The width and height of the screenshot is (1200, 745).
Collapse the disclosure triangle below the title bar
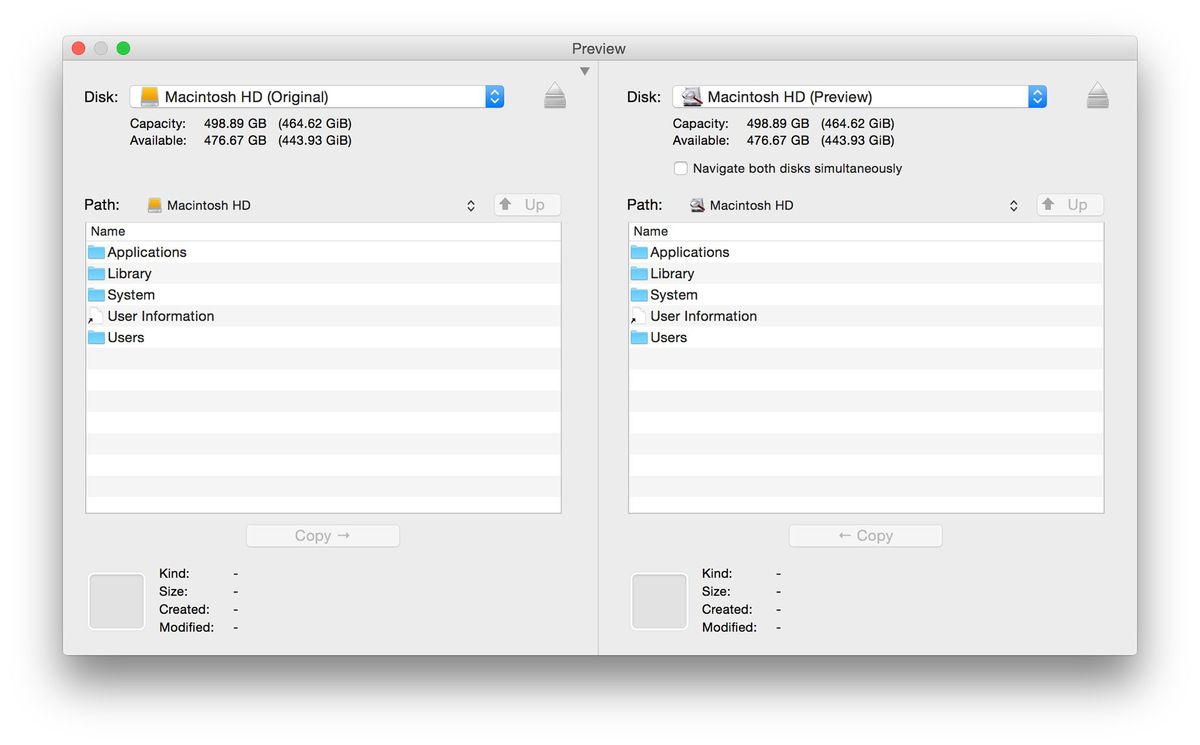[584, 70]
